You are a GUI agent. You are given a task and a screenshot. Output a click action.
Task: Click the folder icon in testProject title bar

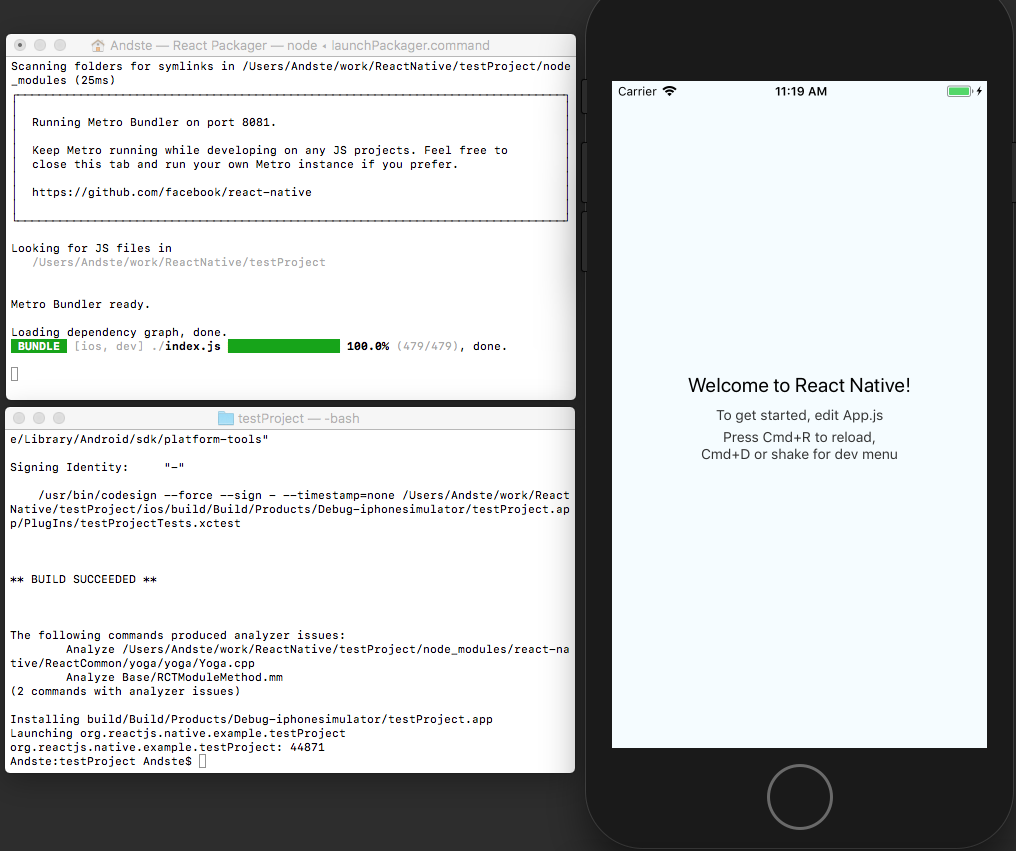(225, 419)
